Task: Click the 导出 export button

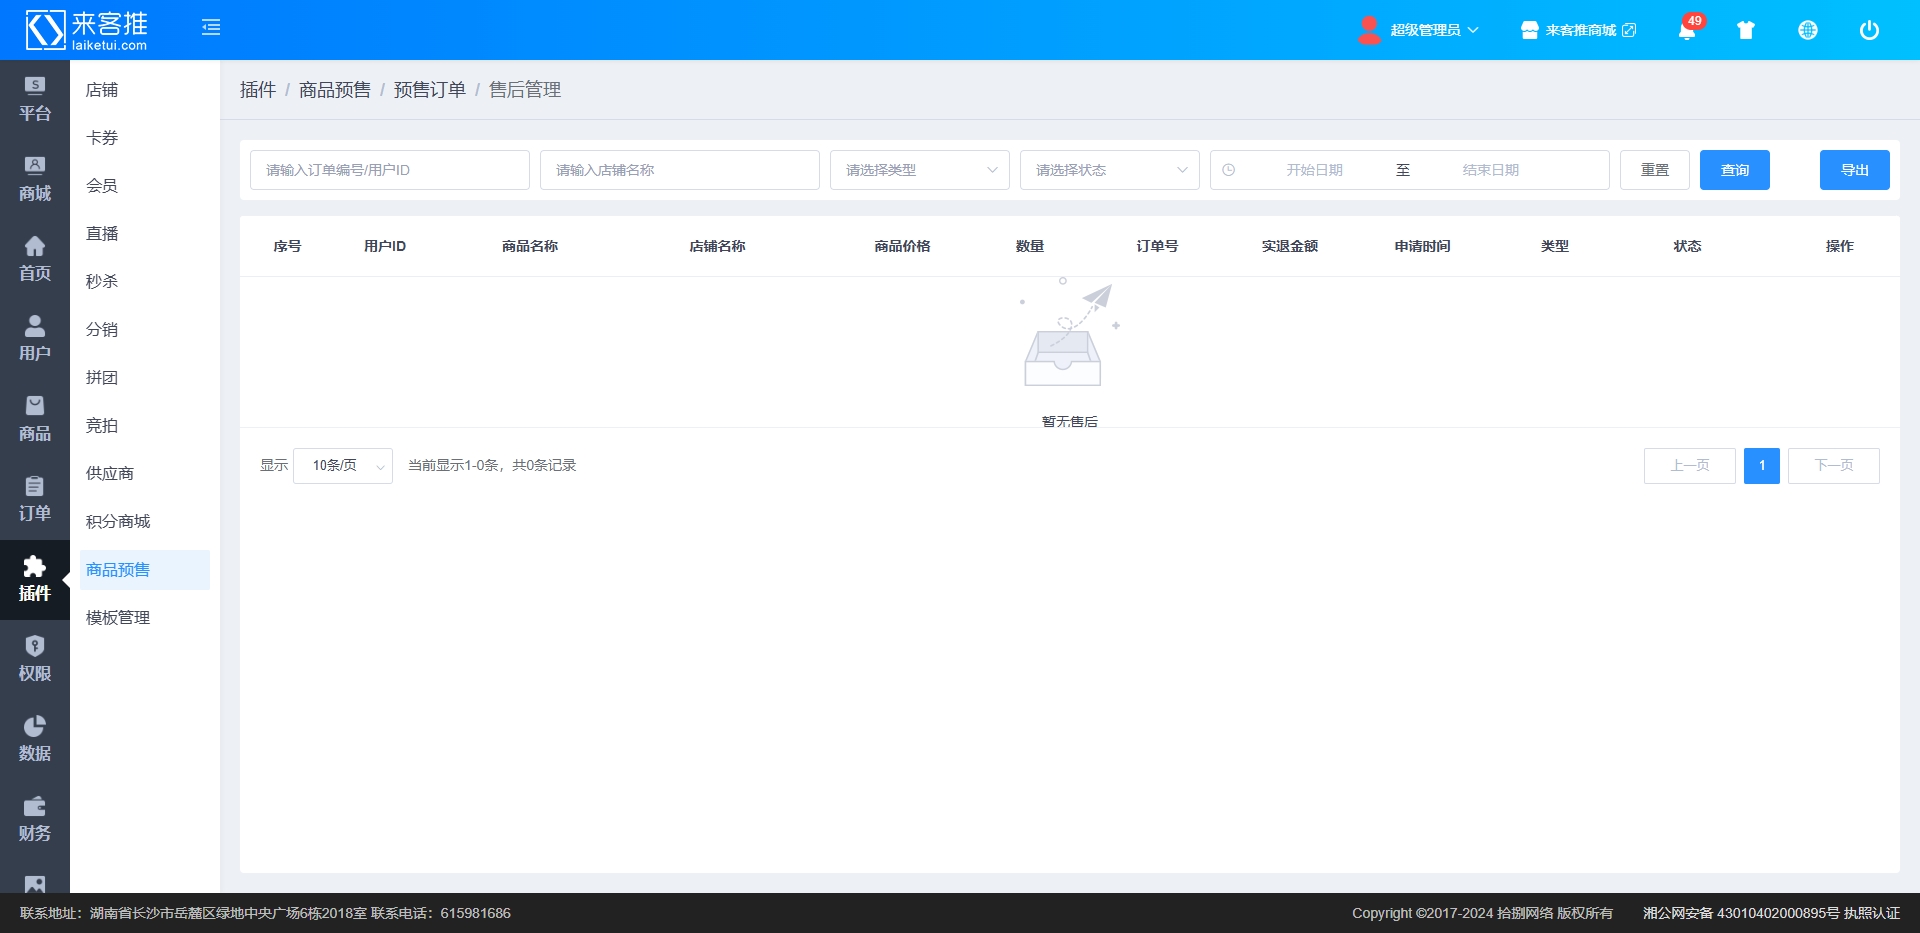Action: point(1854,170)
